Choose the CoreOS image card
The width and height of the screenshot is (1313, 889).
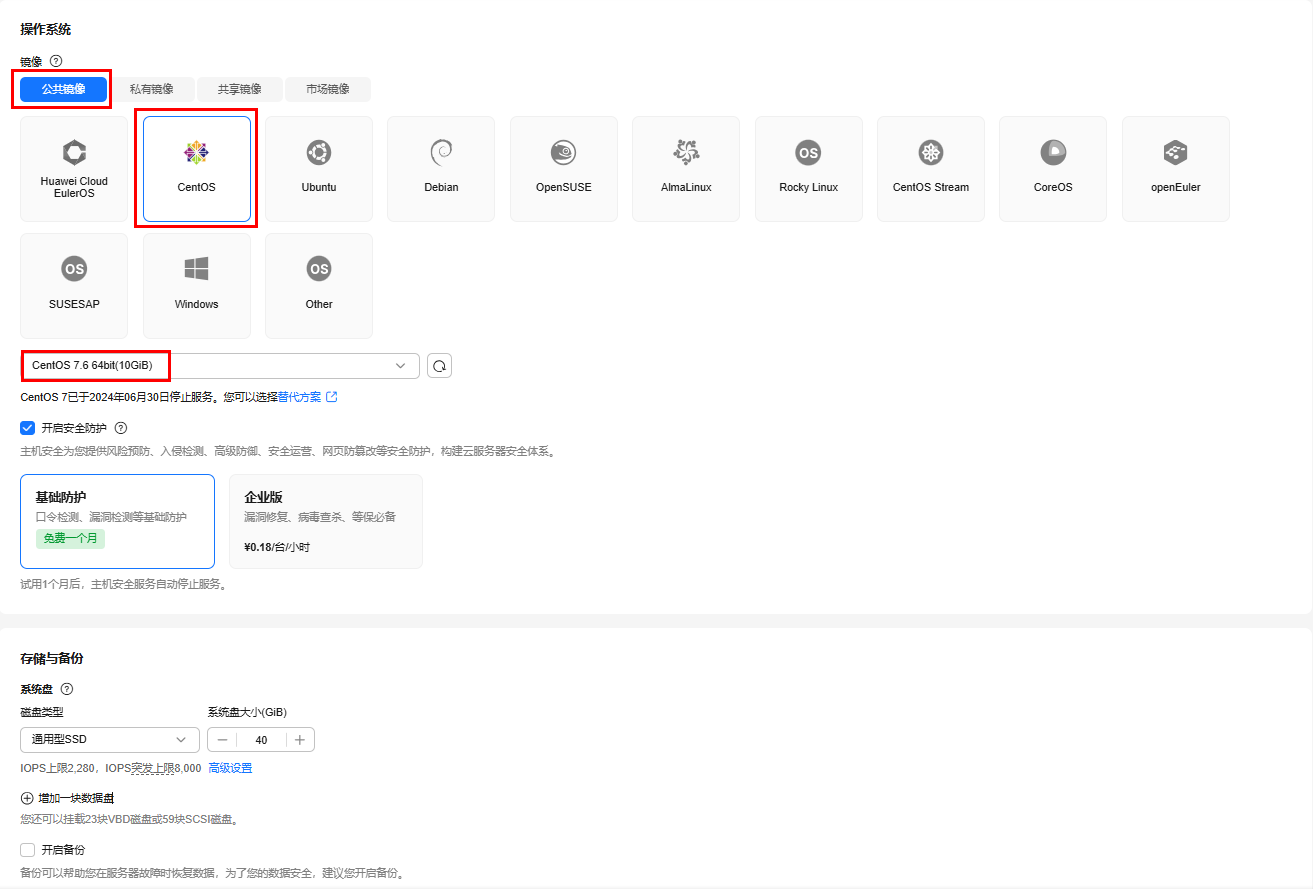1053,169
